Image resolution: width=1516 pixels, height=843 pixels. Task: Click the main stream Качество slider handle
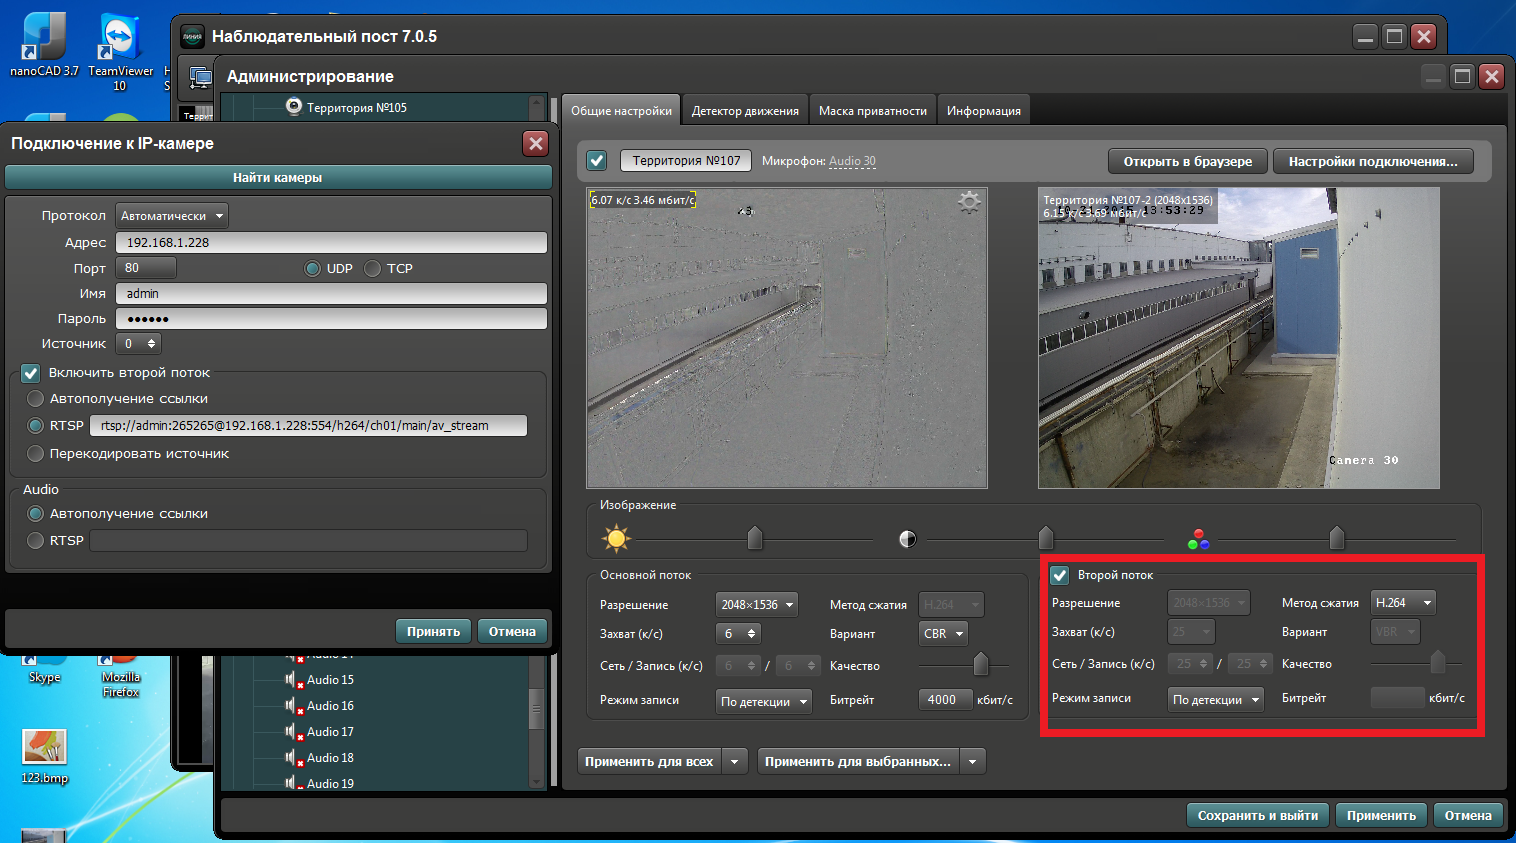point(980,663)
